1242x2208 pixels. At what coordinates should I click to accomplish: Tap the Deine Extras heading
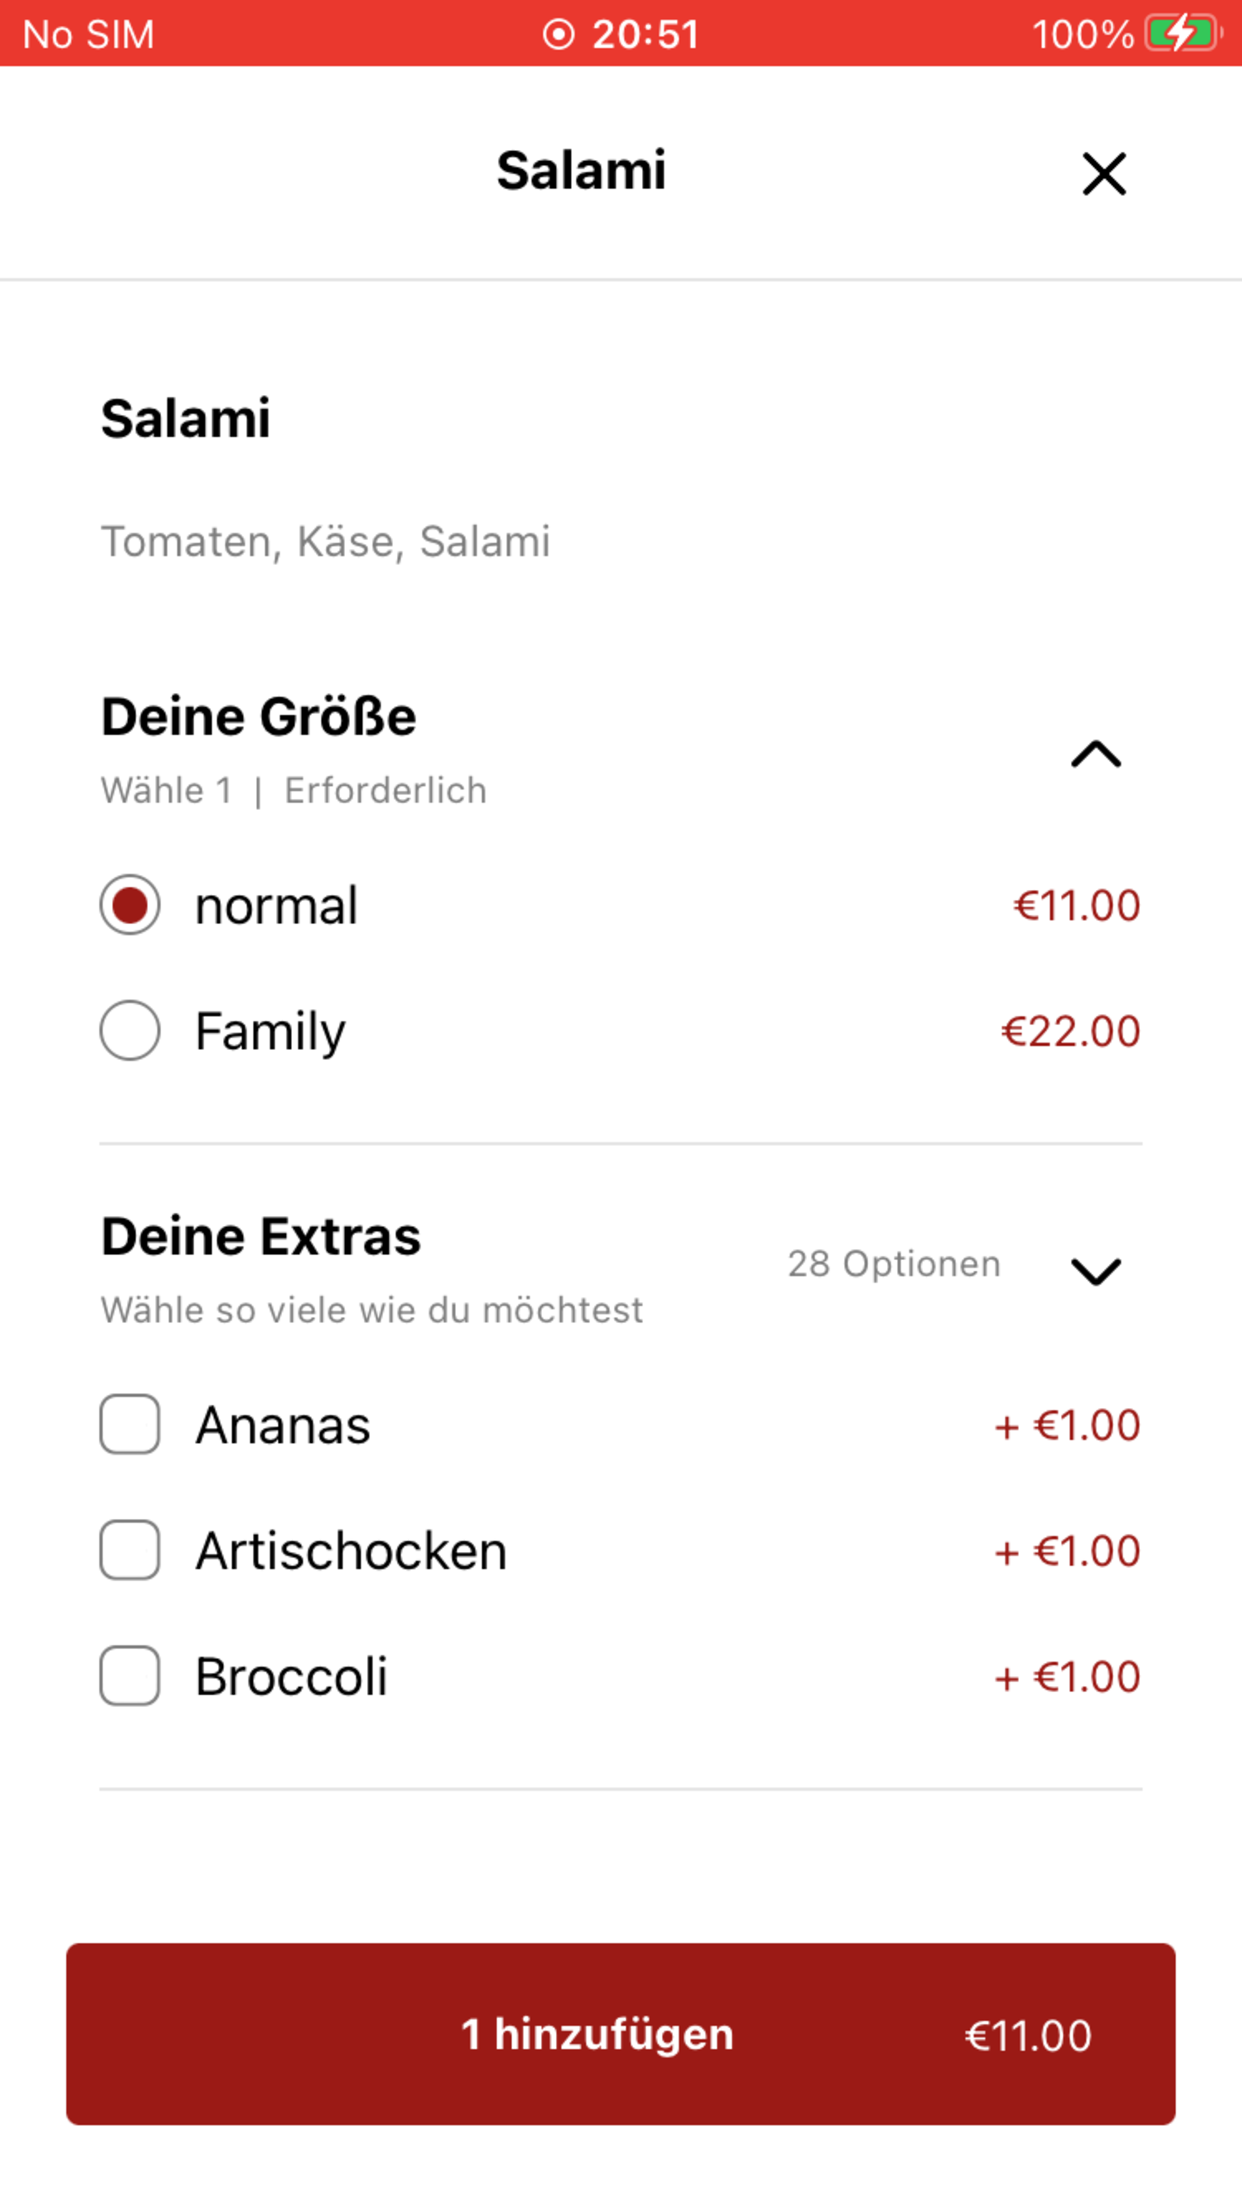(261, 1236)
